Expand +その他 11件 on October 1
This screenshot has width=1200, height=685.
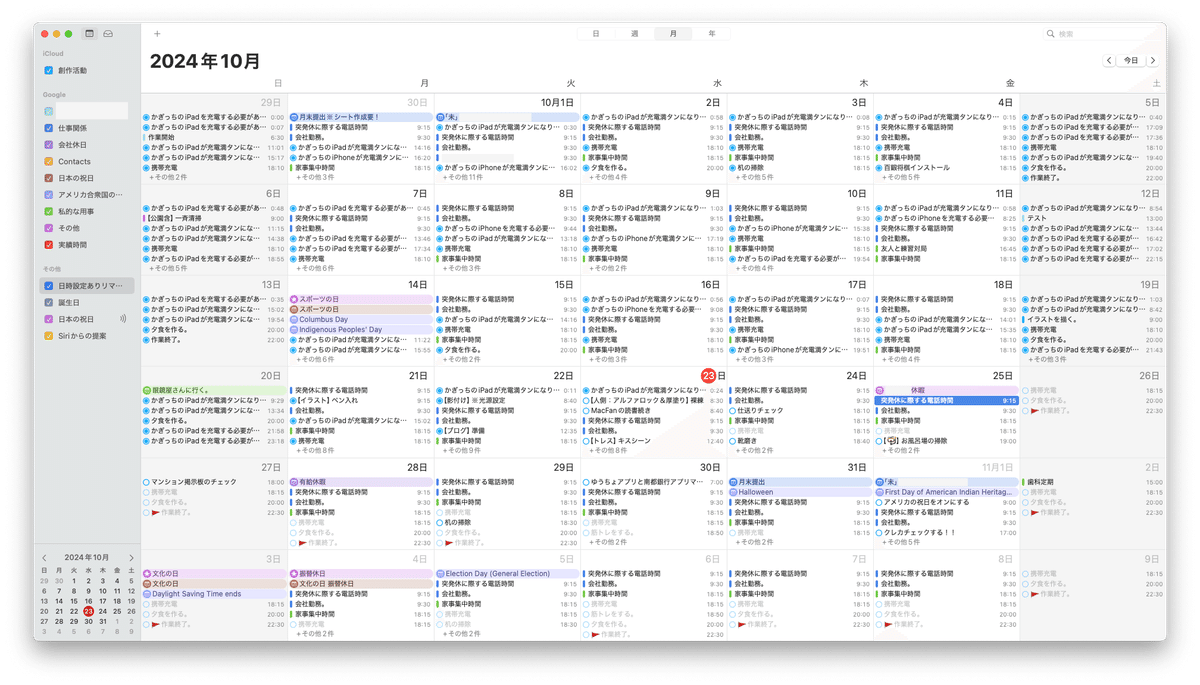[462, 177]
